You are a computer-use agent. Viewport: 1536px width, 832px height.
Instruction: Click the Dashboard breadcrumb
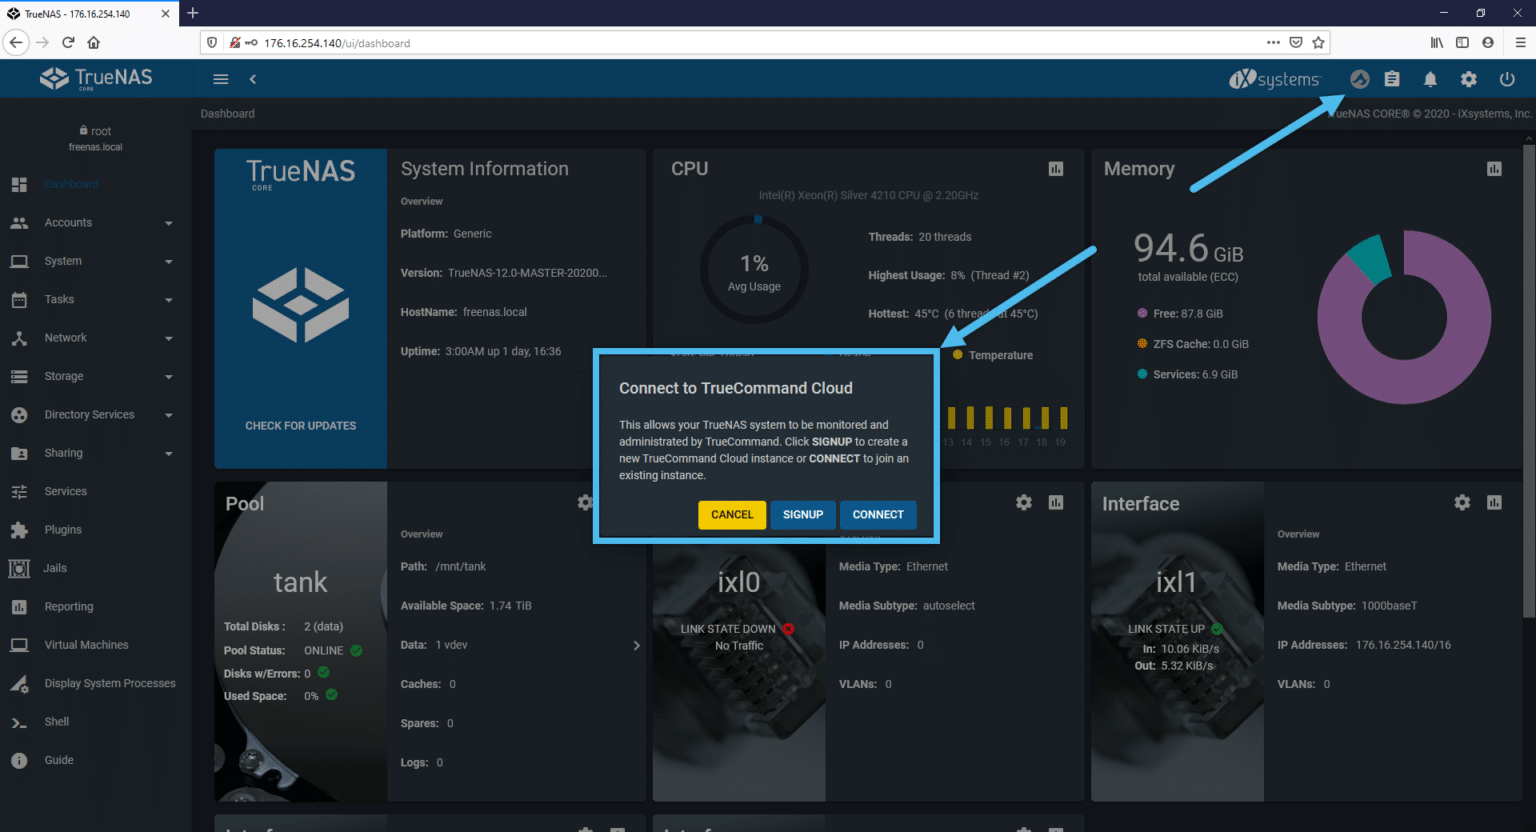tap(227, 114)
